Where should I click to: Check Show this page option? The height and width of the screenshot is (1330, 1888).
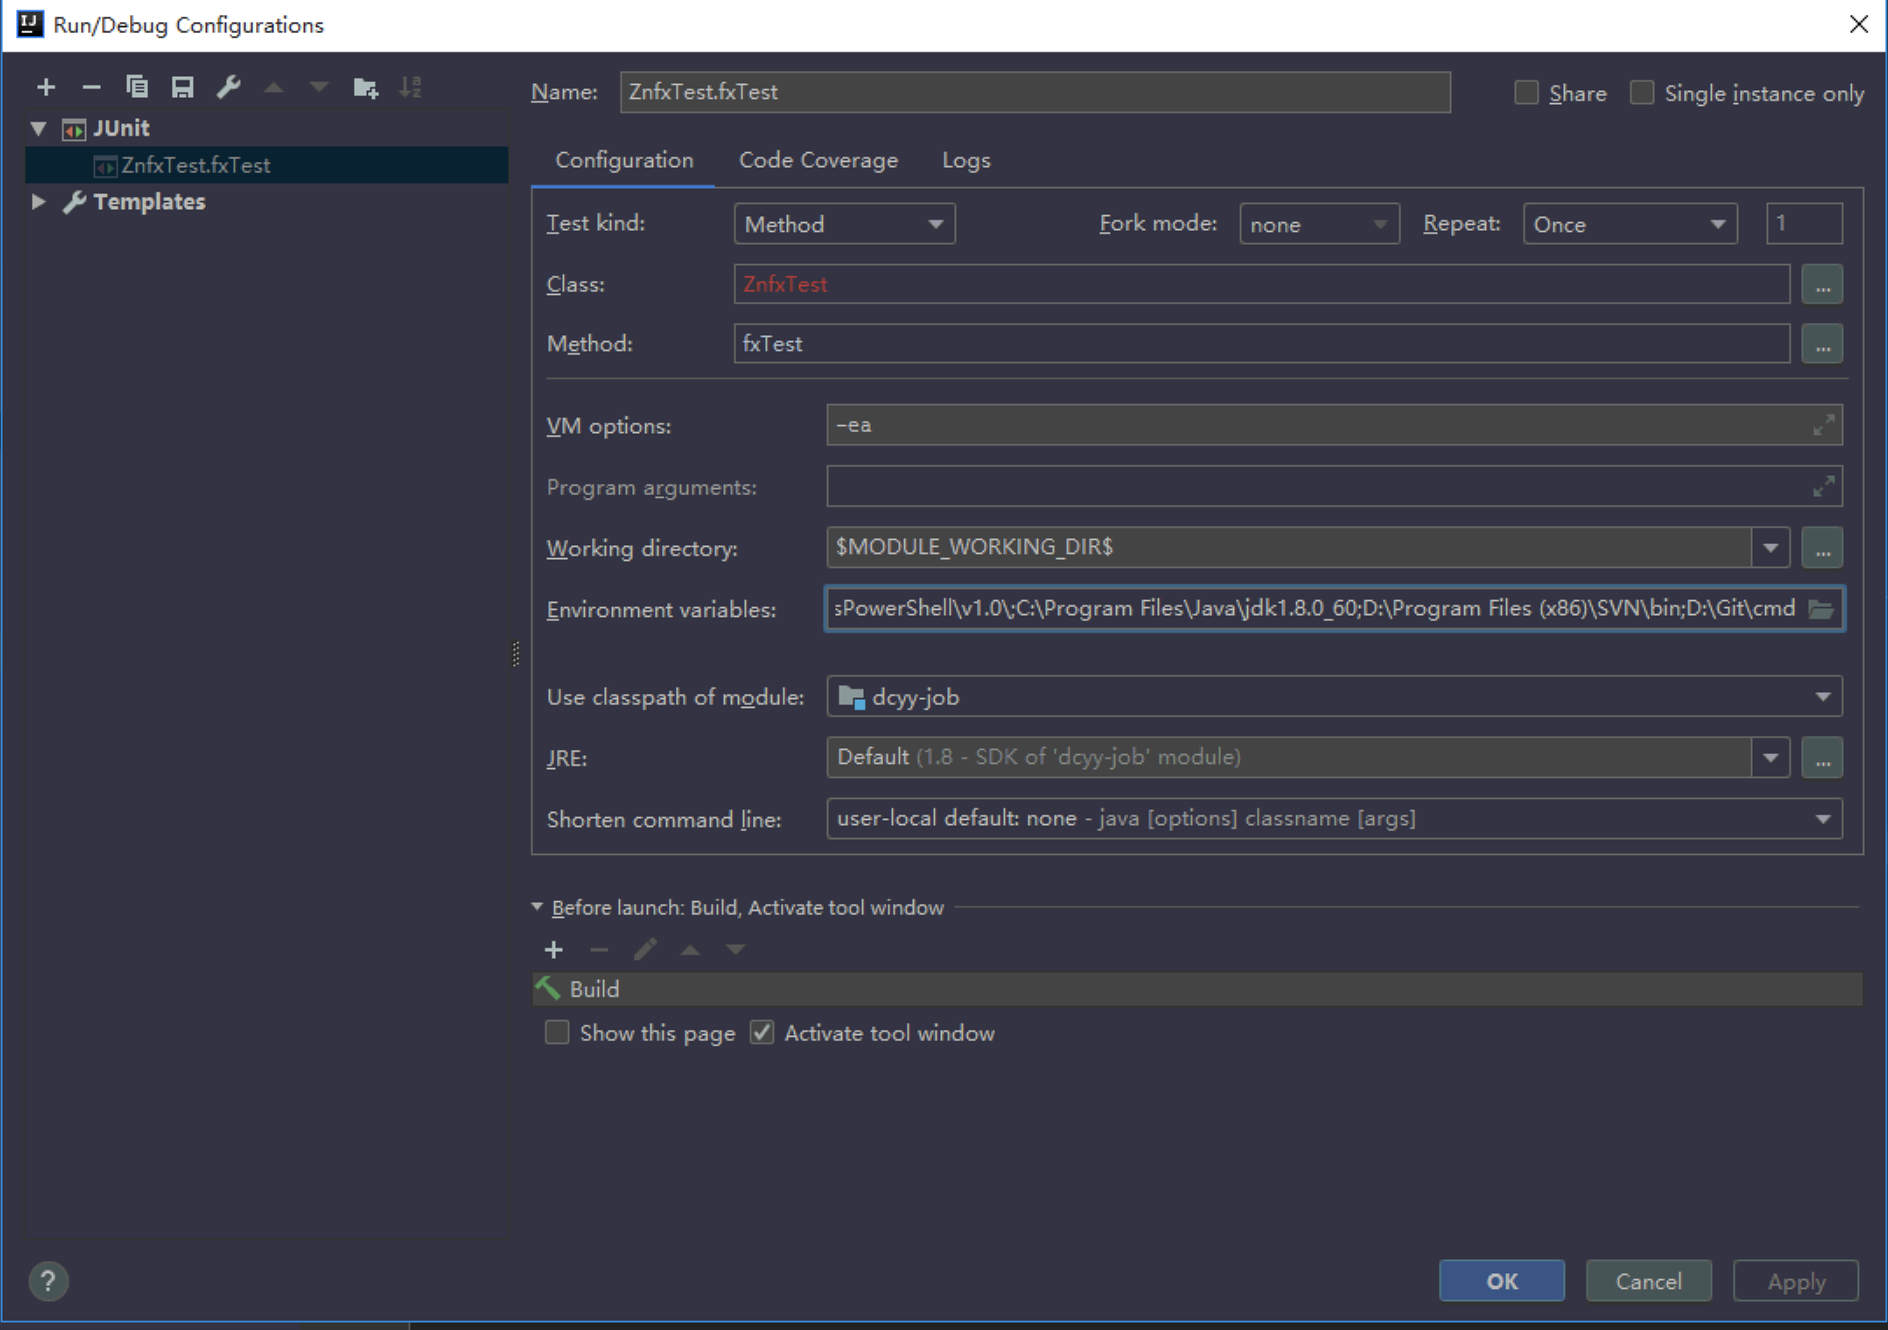(557, 1033)
